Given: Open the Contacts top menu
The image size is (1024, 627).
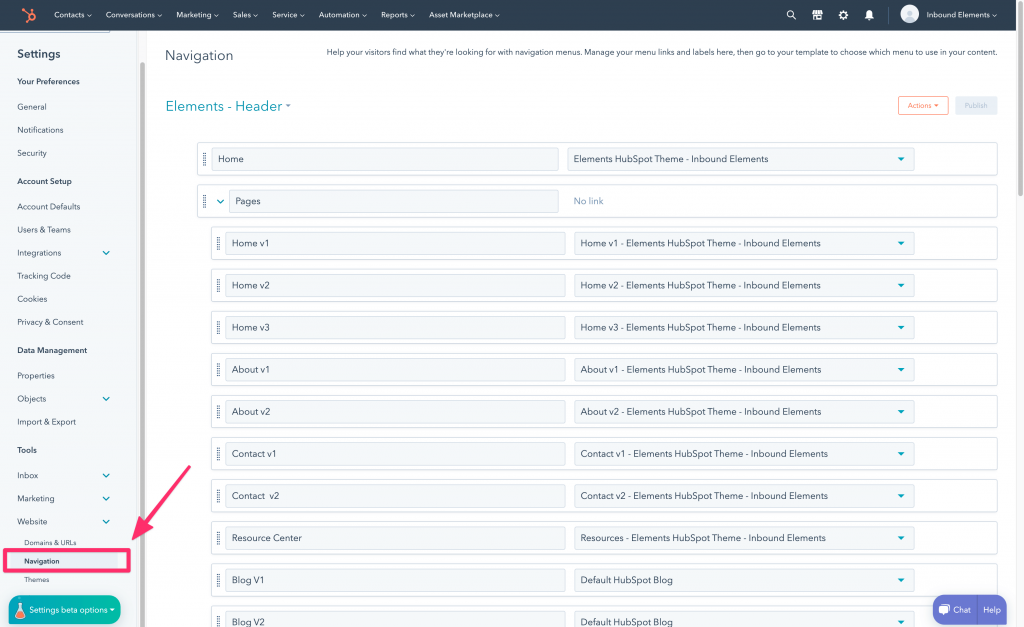Looking at the screenshot, I should point(72,14).
